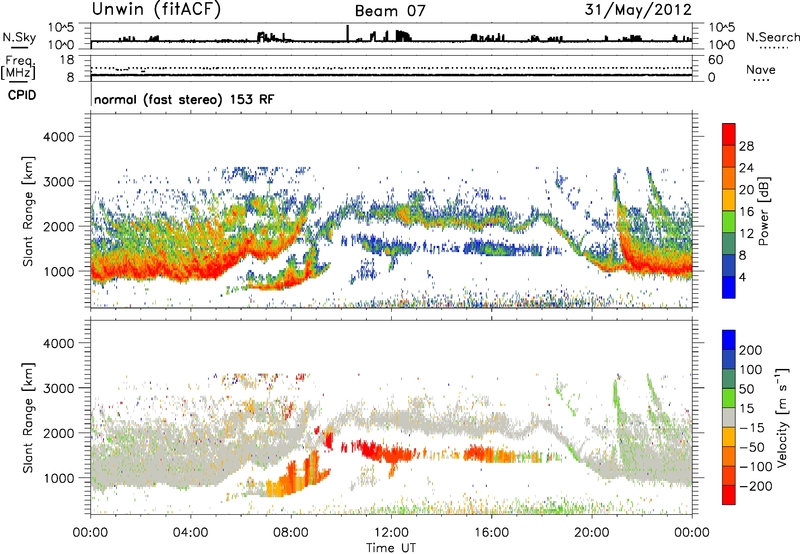
Task: Click the '60' Nave axis tick
Action: click(716, 60)
